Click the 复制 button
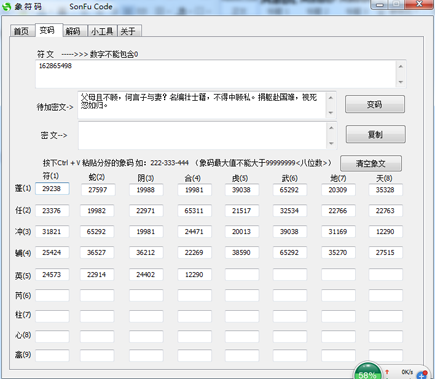This screenshot has height=379, width=435. click(x=376, y=134)
